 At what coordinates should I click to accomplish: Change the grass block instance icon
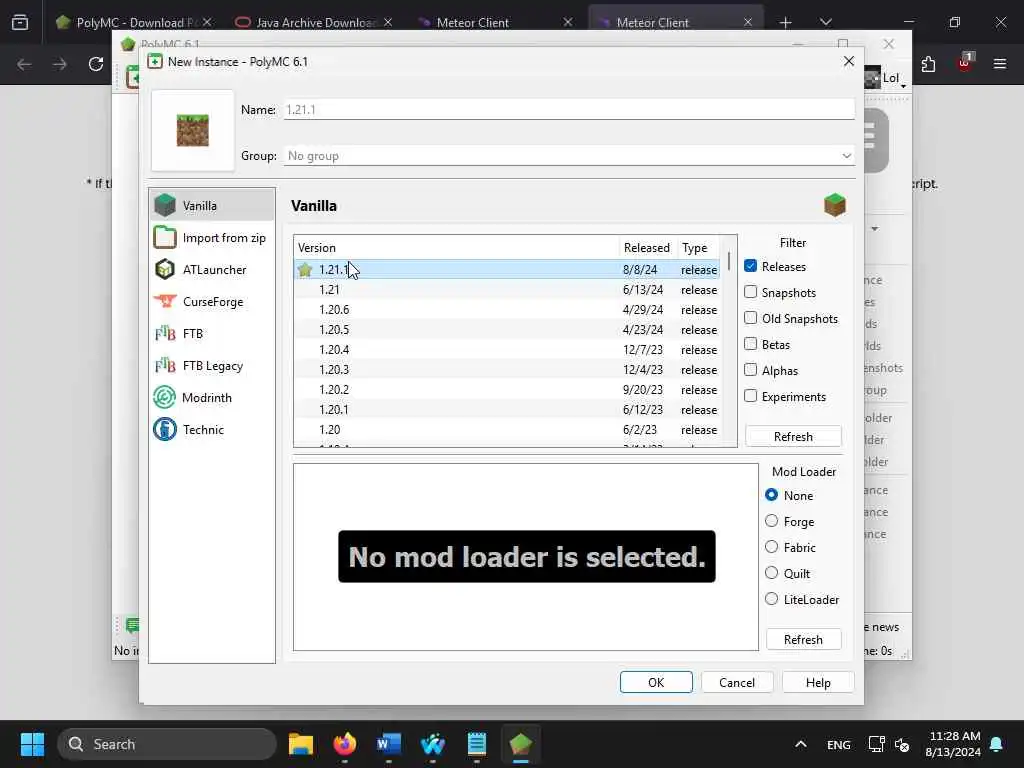[x=193, y=131]
